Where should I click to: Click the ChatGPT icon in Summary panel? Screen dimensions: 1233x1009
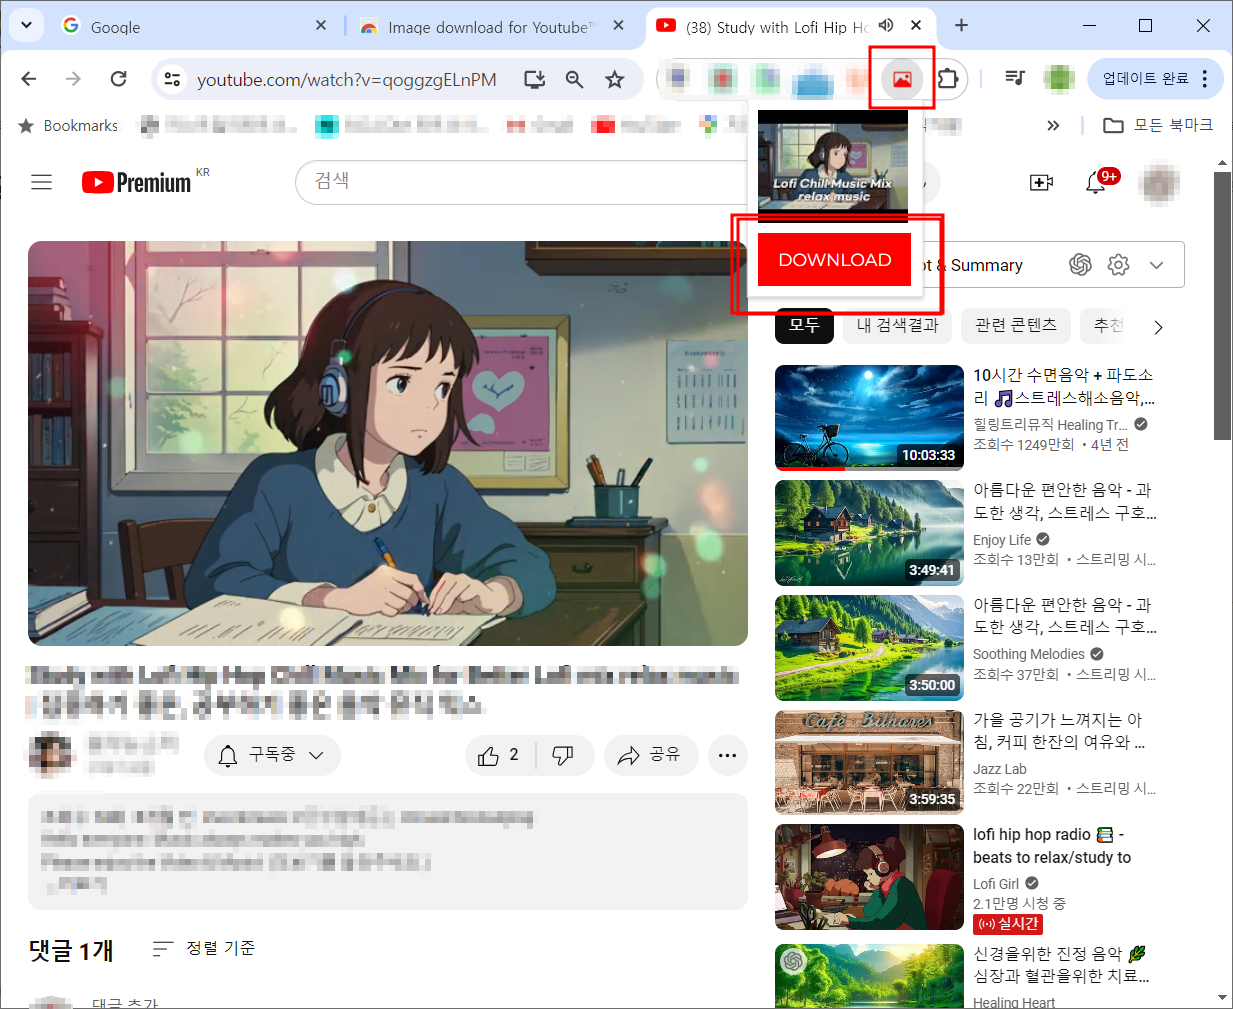tap(1080, 264)
